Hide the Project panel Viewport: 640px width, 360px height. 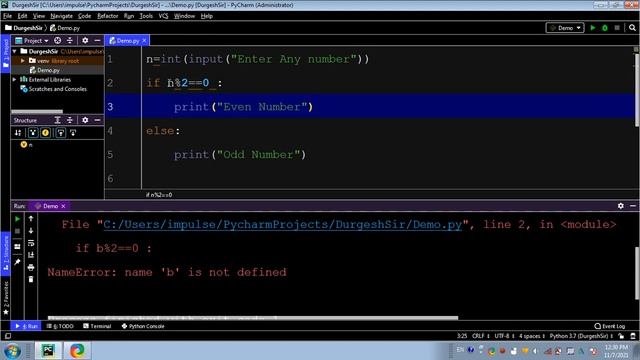pyautogui.click(x=97, y=40)
